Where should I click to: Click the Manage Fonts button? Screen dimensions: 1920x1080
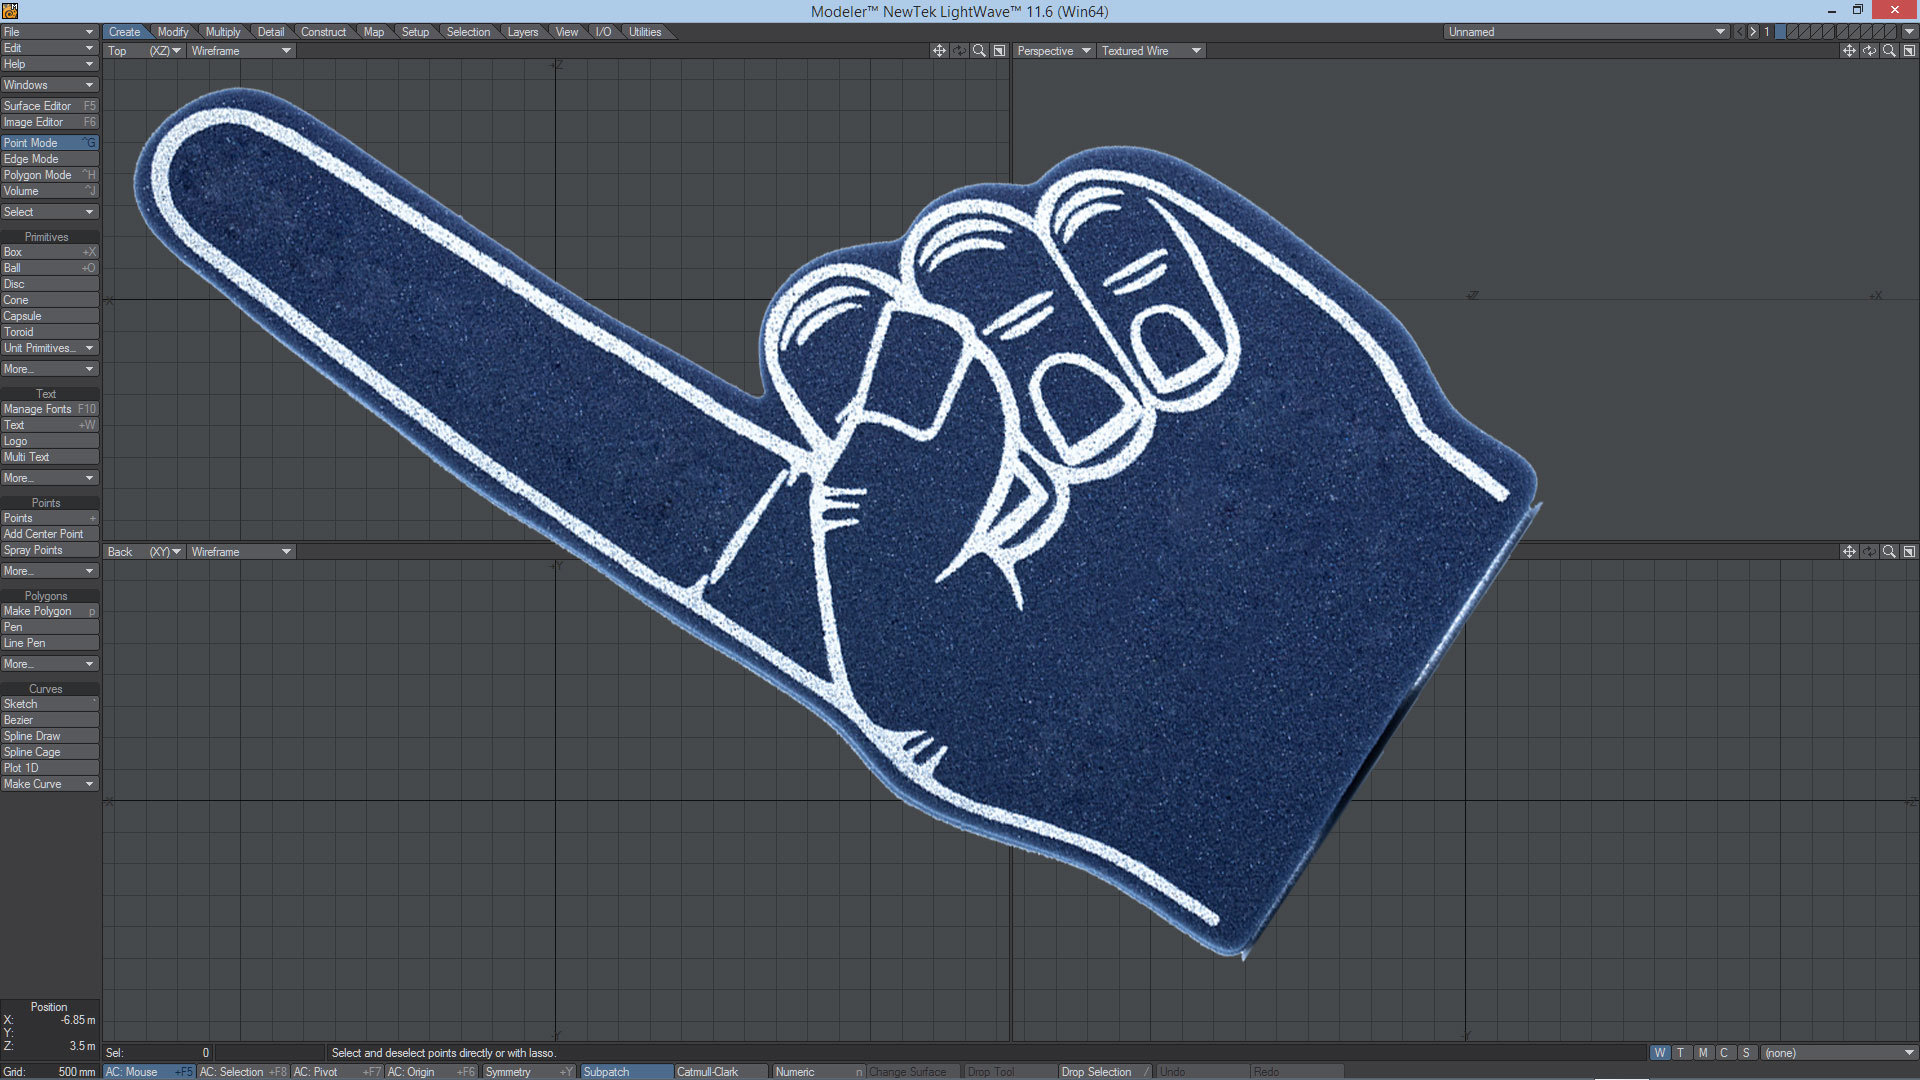(49, 409)
